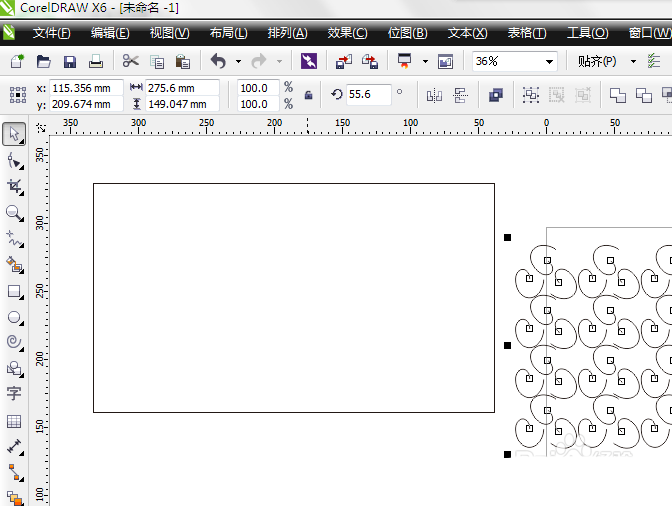The image size is (672, 506).
Task: Create a new document
Action: (17, 61)
